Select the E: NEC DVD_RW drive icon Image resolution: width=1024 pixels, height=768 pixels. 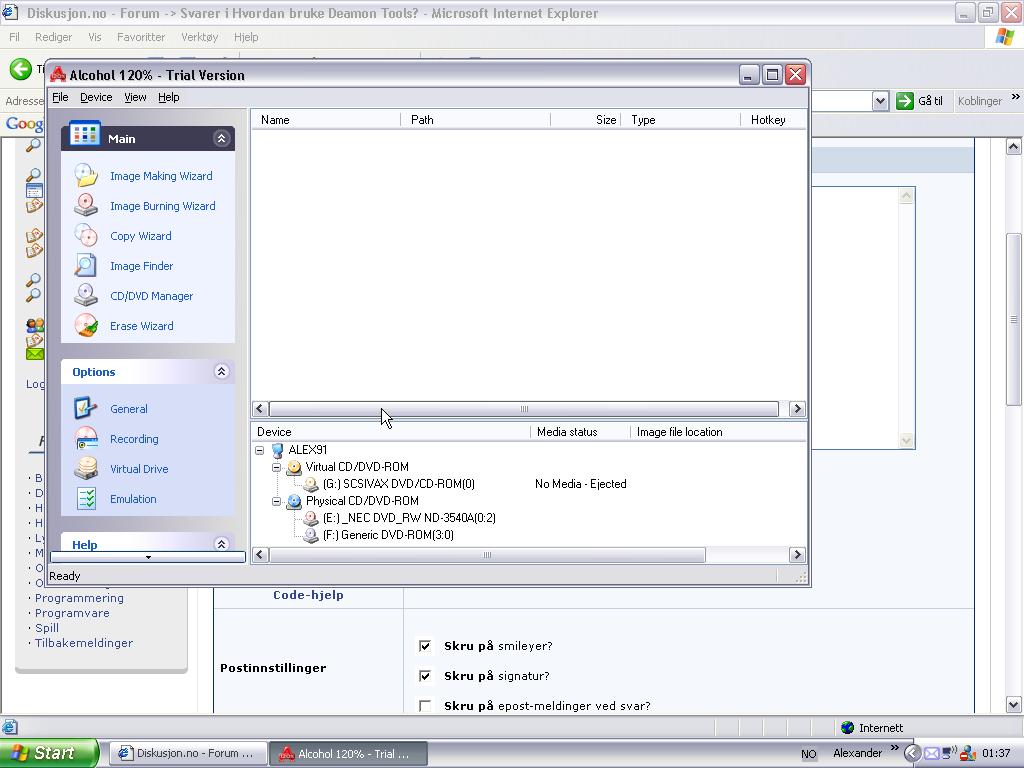coord(312,518)
